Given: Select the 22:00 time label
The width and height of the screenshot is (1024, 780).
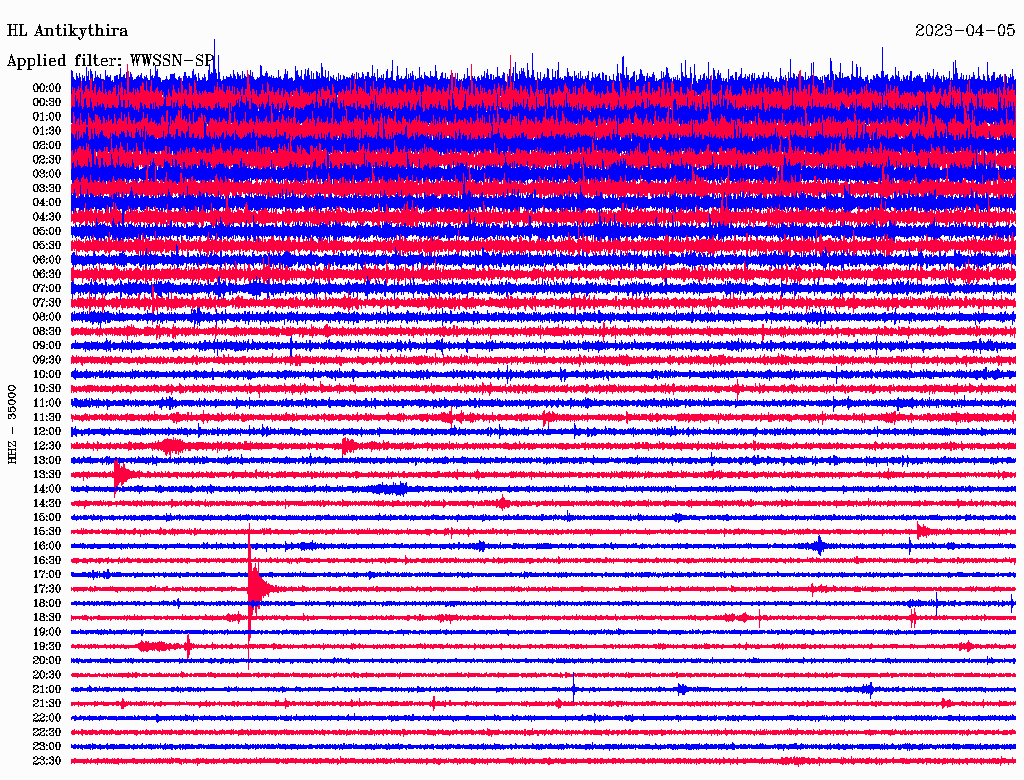Looking at the screenshot, I should (47, 718).
